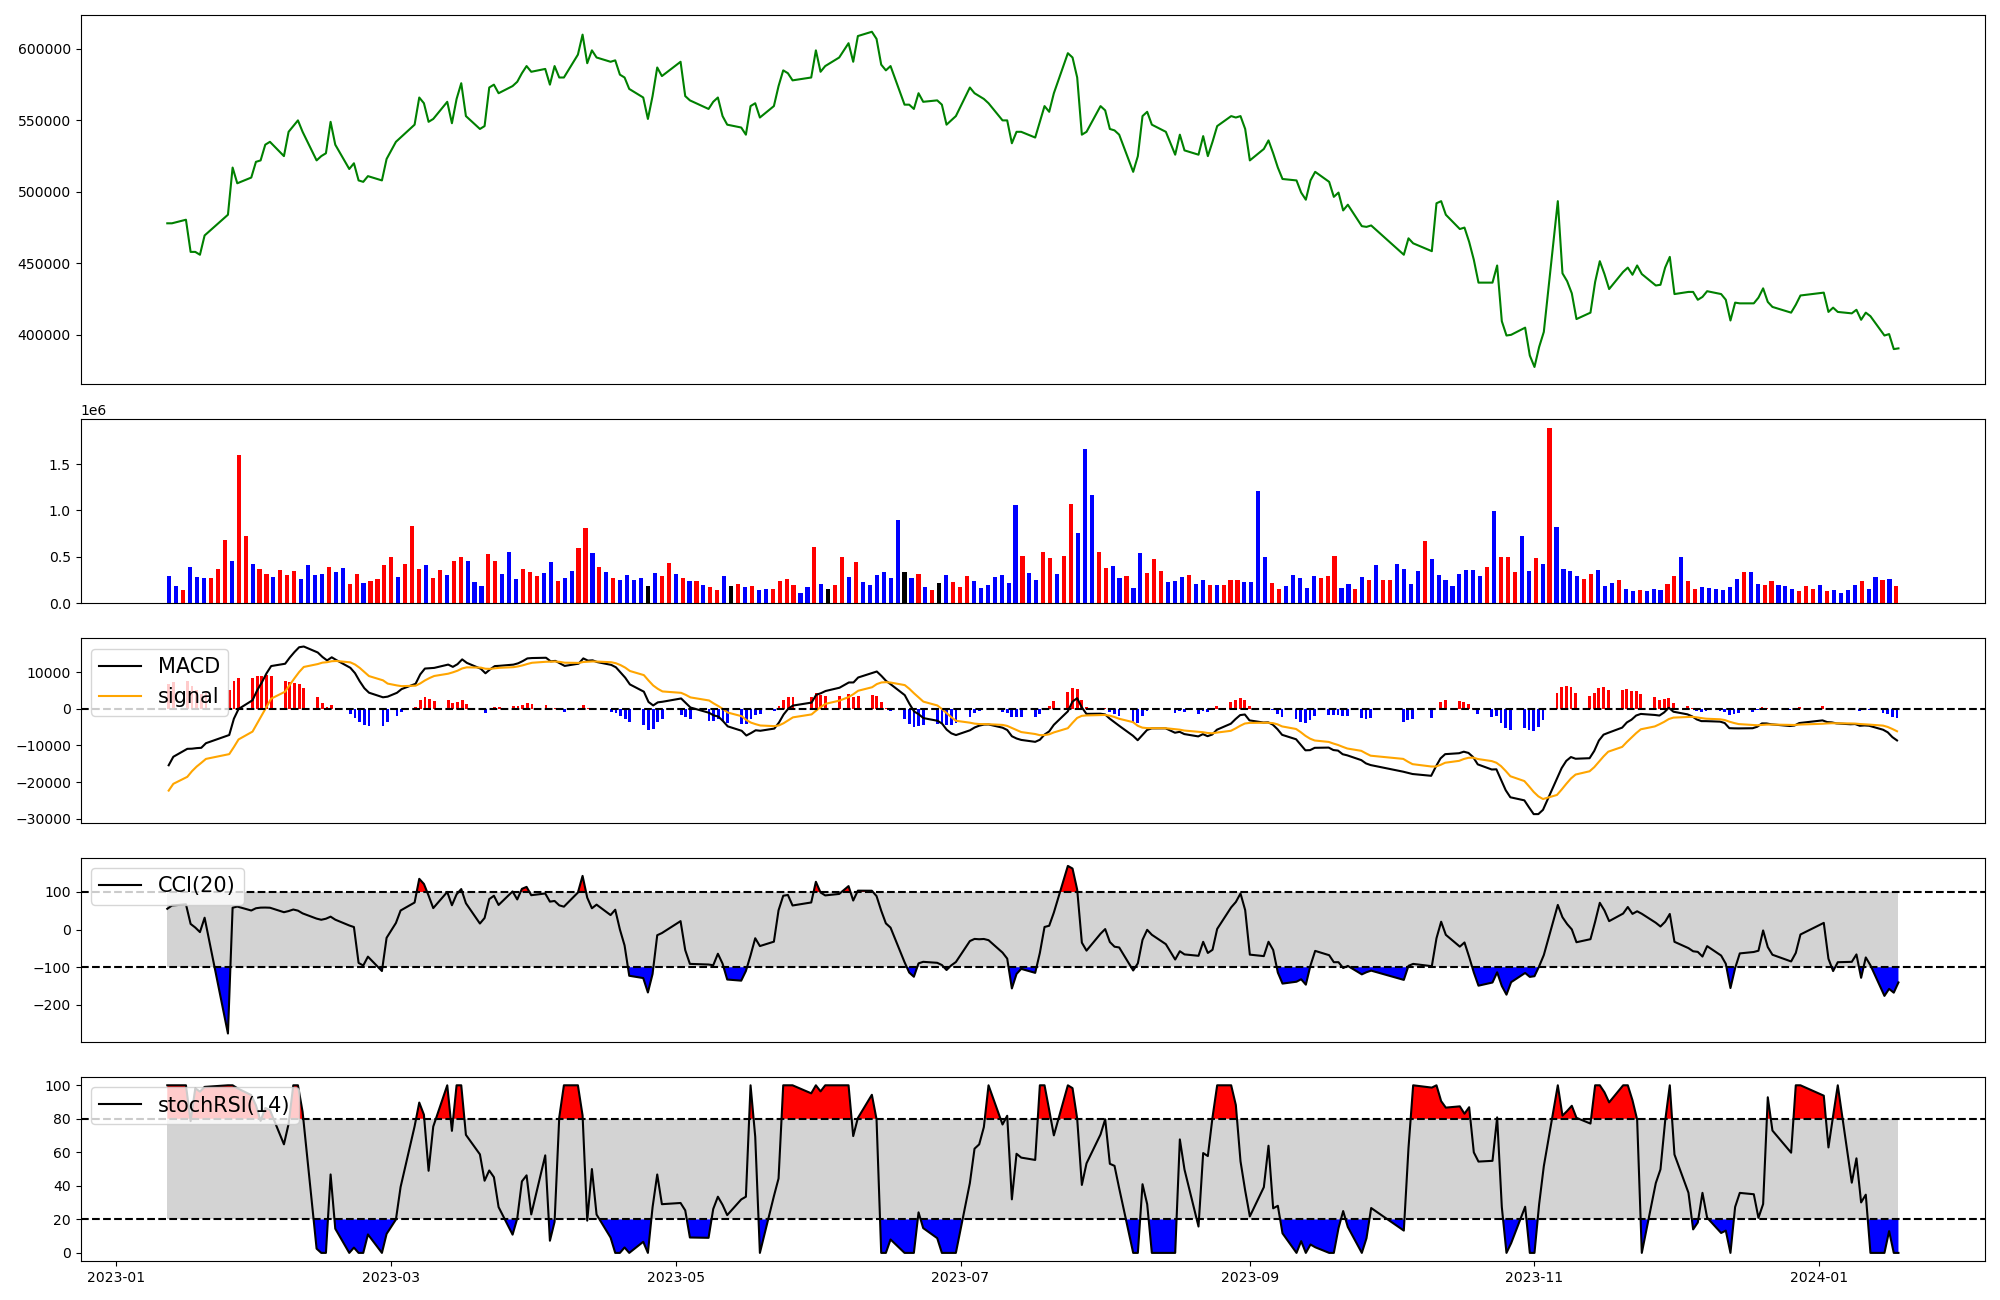Click the −100 label on CCI axis
2000x1300 pixels.
(51, 968)
